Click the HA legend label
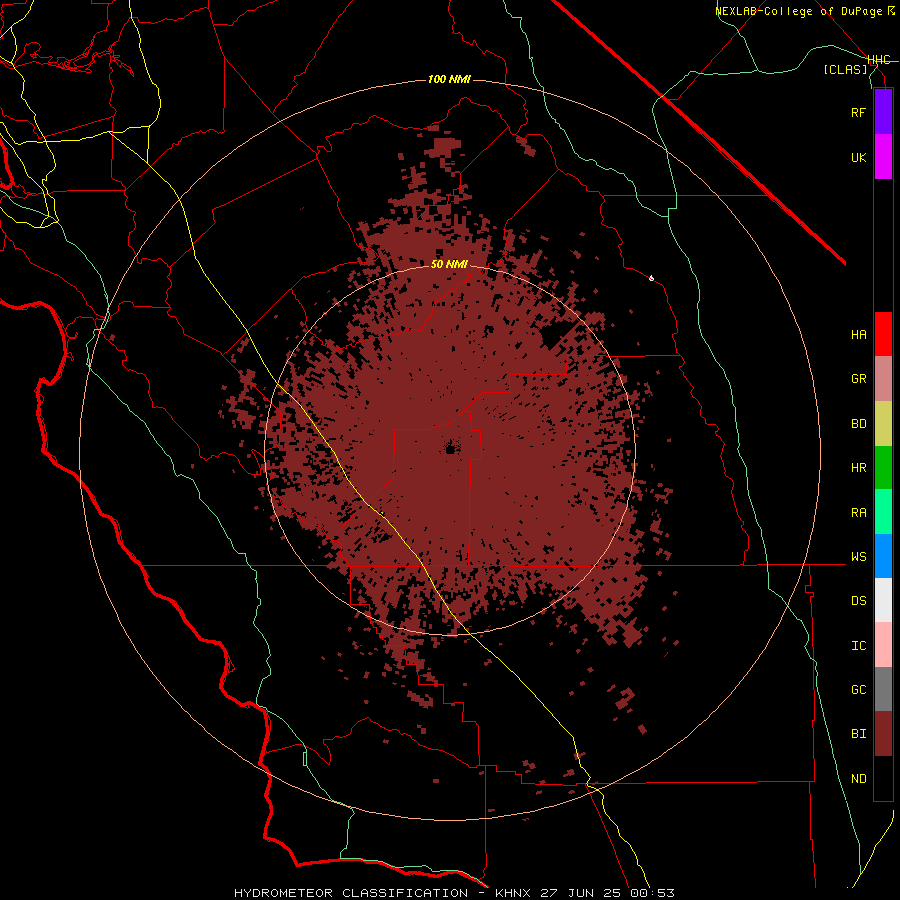This screenshot has width=900, height=900. tap(858, 335)
